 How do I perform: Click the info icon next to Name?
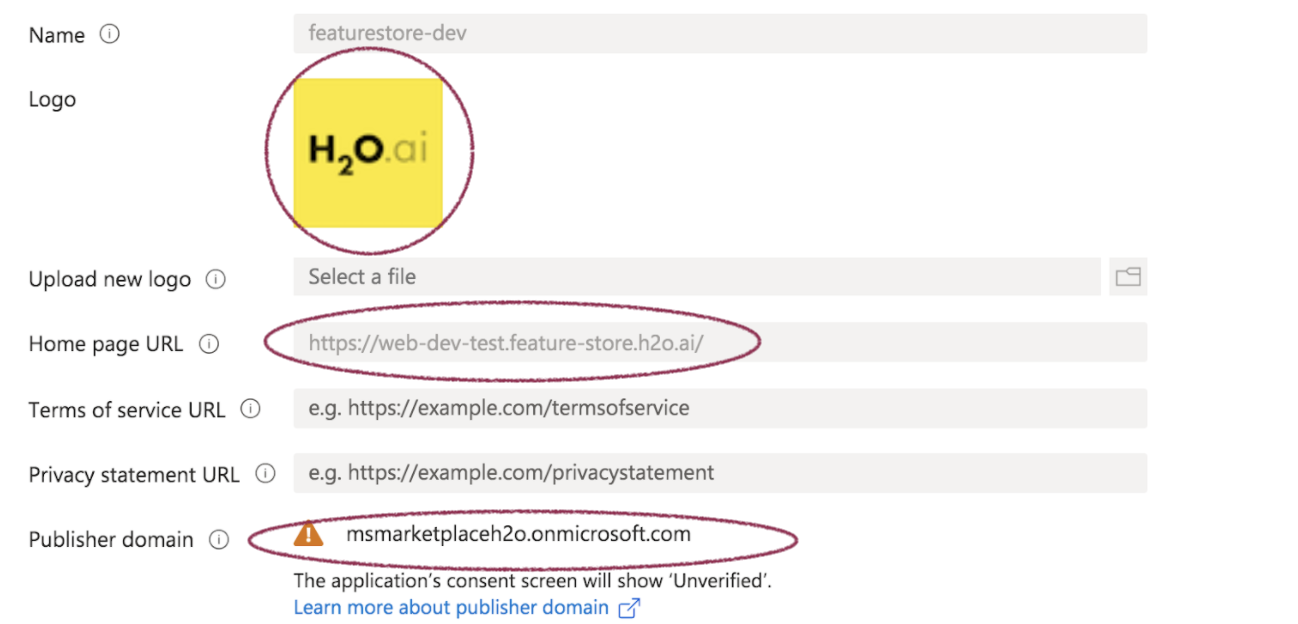110,34
